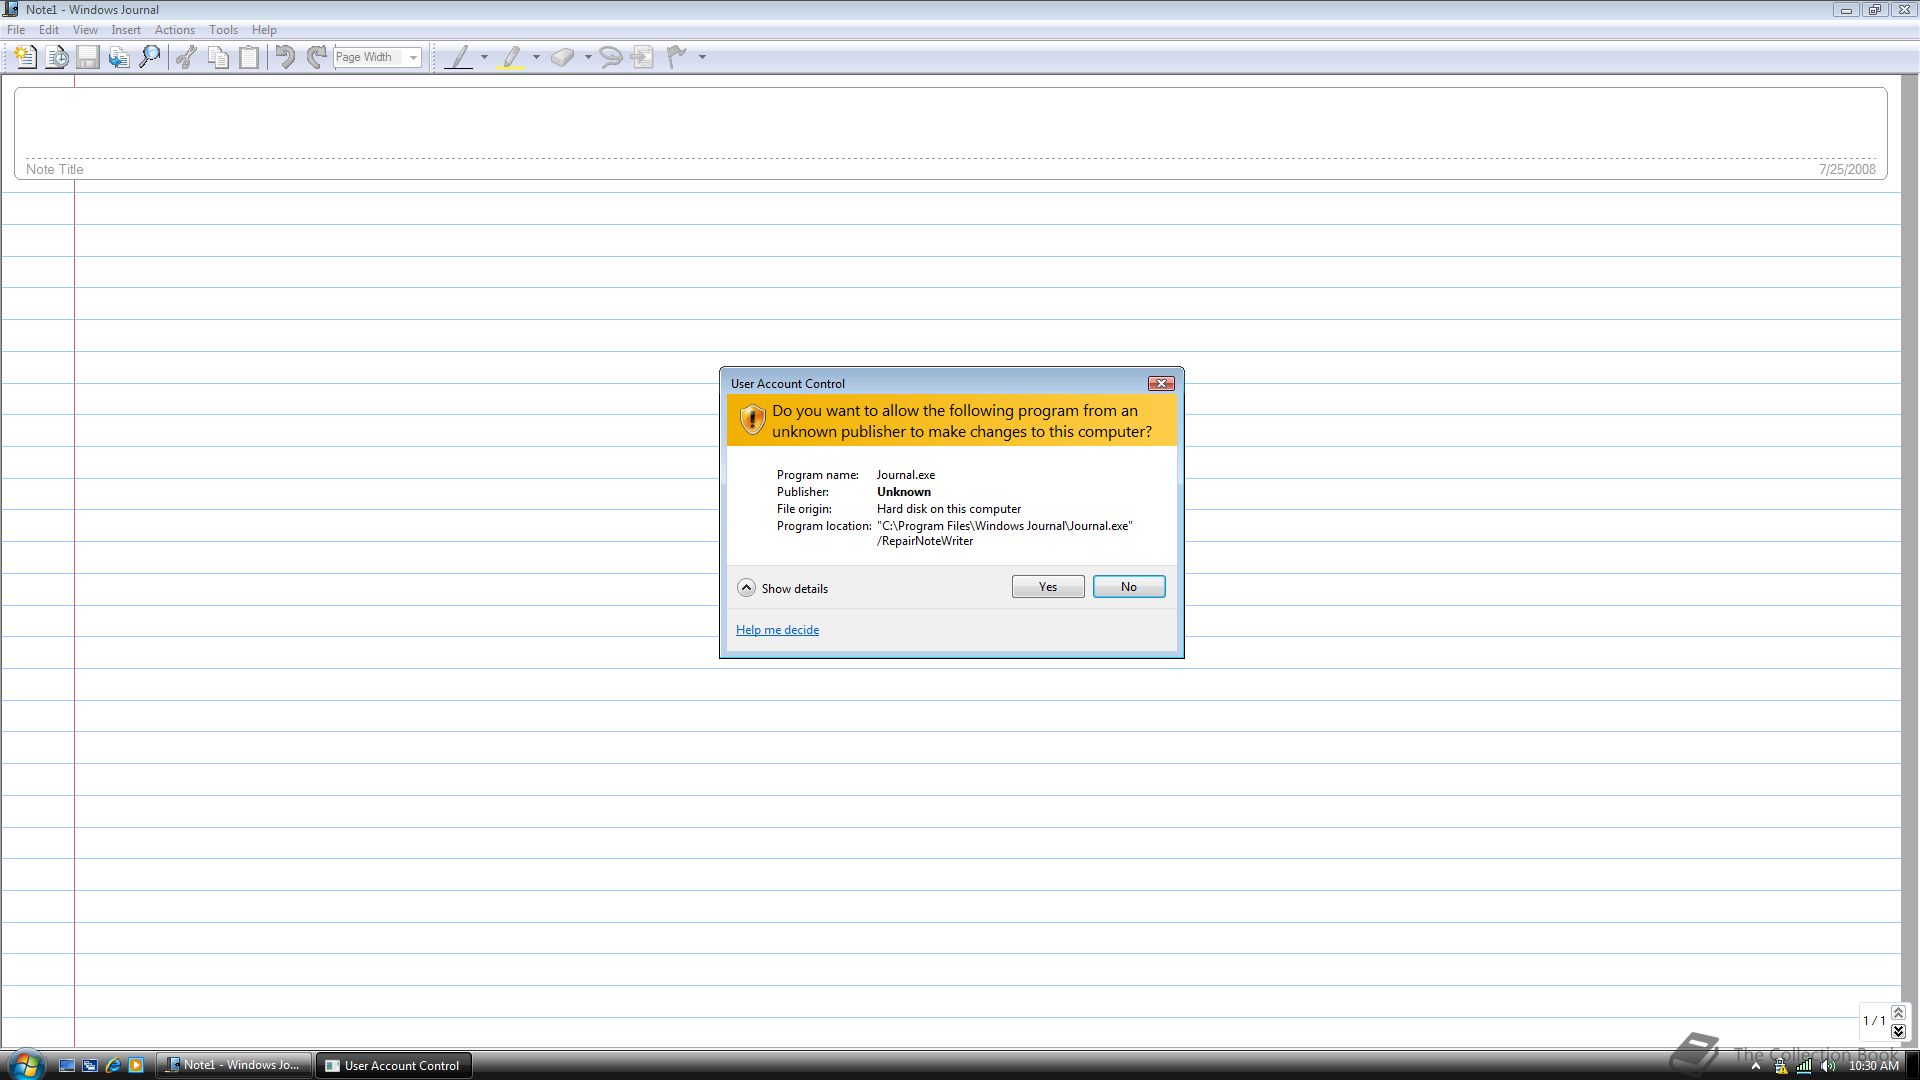Expand the Highlighter options arrow
The height and width of the screenshot is (1080, 1920).
coord(537,57)
